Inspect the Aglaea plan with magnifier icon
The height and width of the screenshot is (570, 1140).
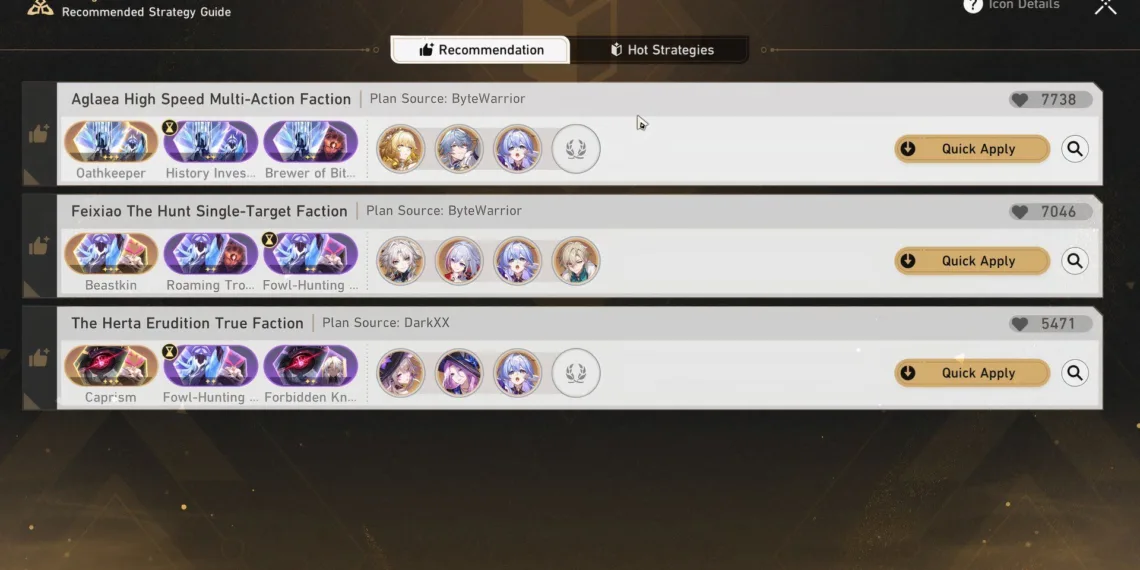(1075, 149)
